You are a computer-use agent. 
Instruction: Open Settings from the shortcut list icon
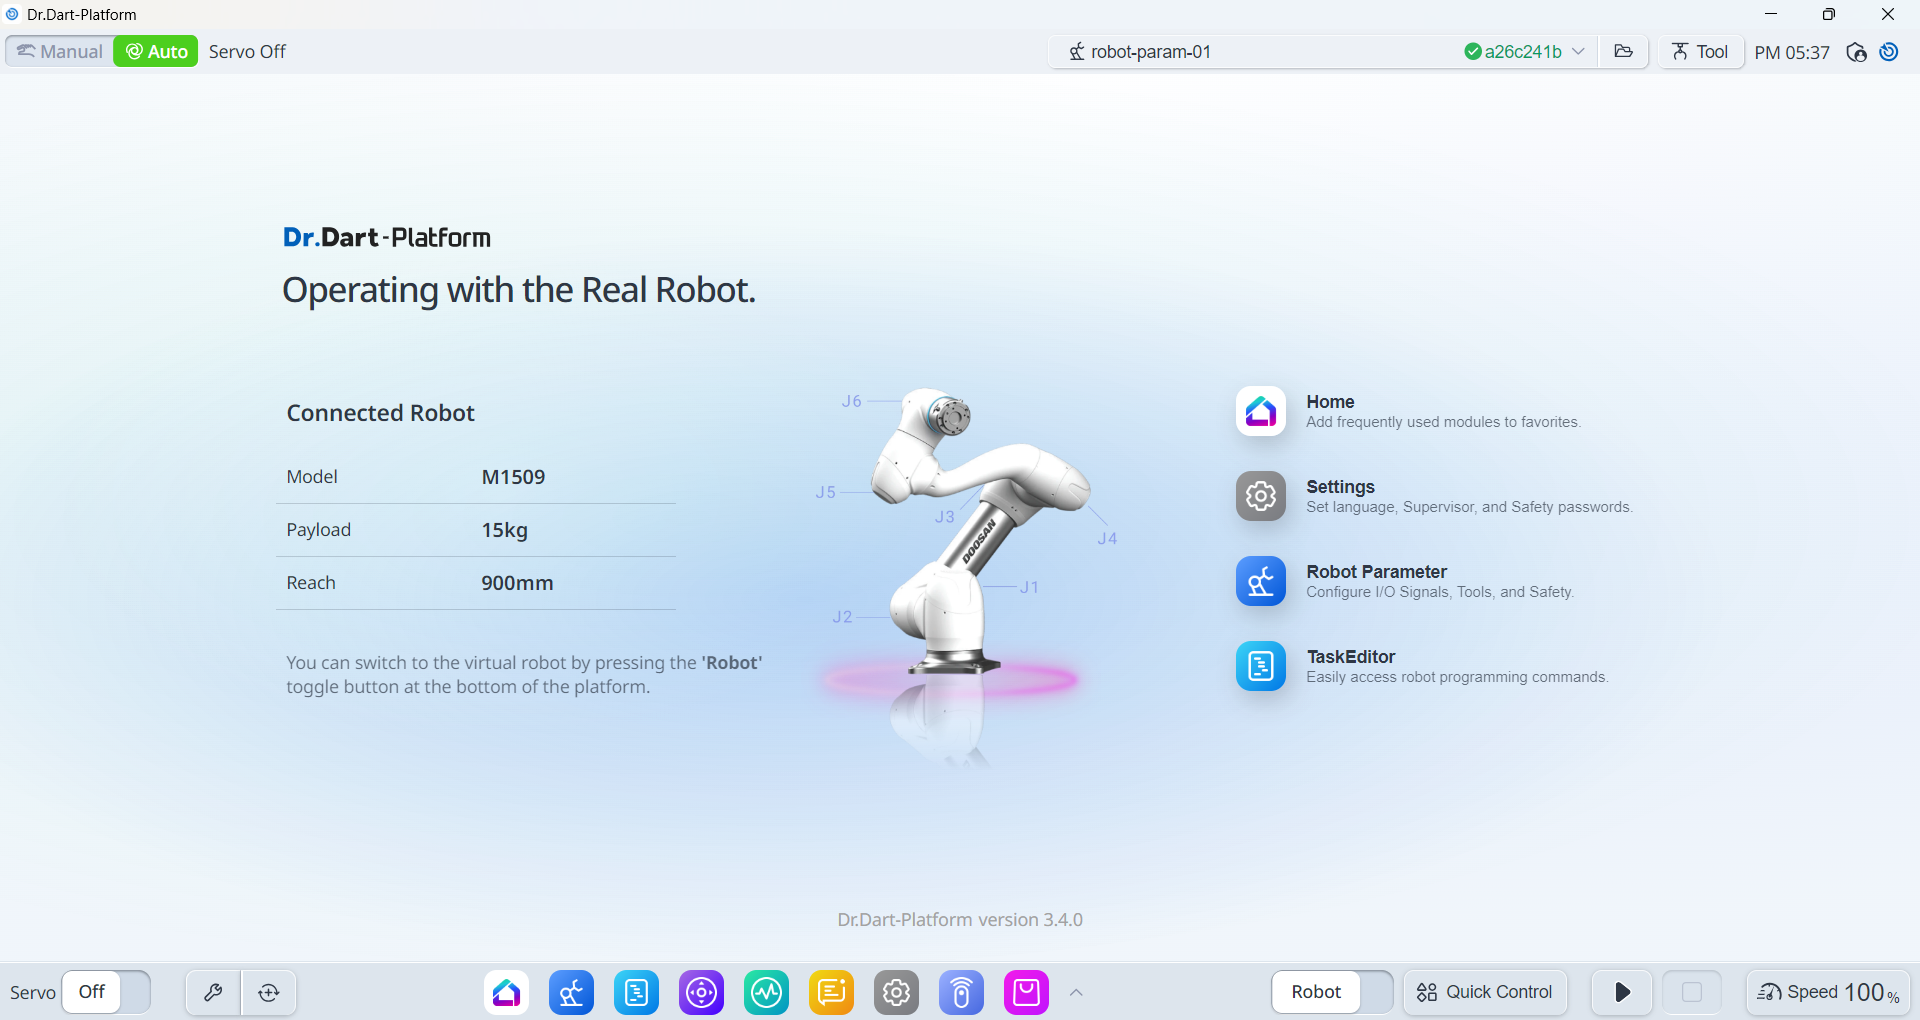[1261, 496]
